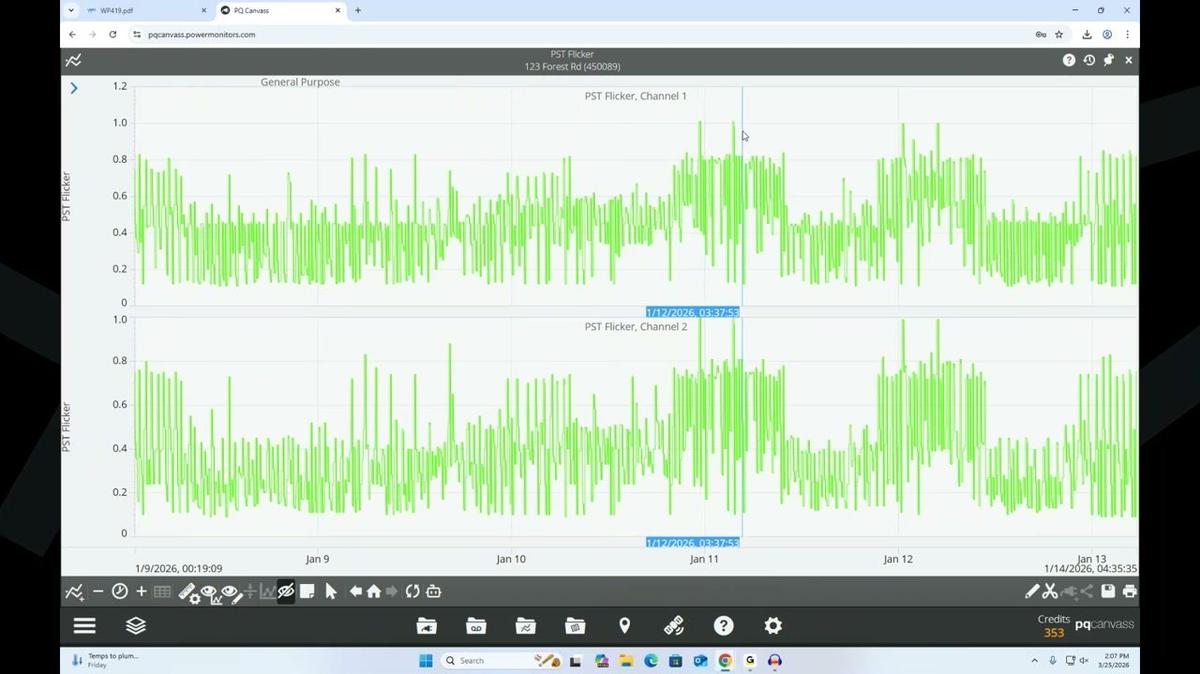Expand the blue chevron side panel
1200x674 pixels.
[73, 88]
